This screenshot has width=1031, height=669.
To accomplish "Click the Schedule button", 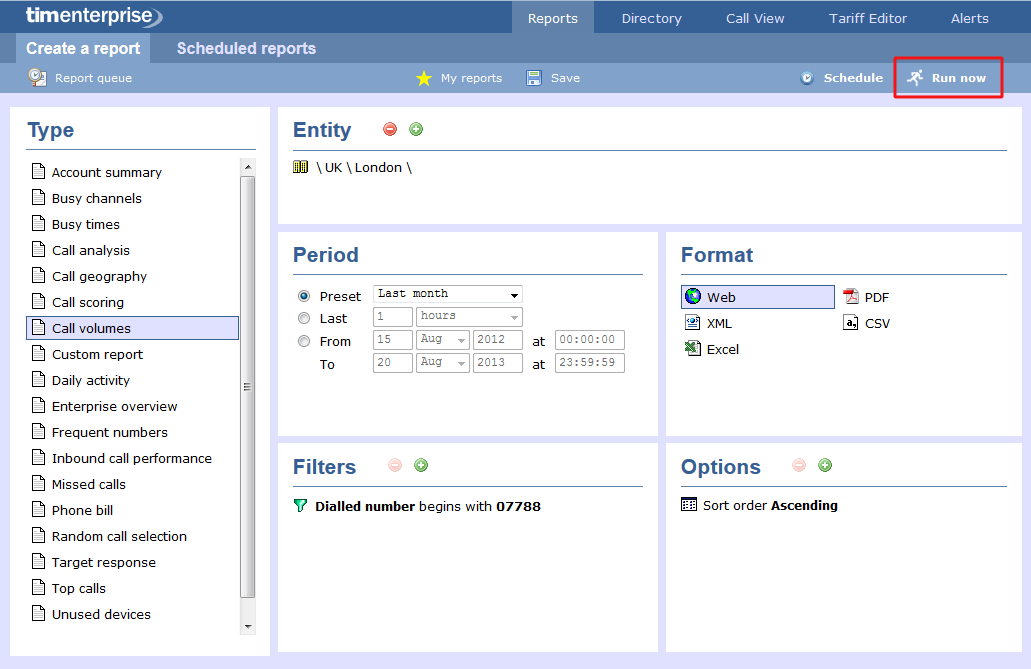I will [x=841, y=78].
